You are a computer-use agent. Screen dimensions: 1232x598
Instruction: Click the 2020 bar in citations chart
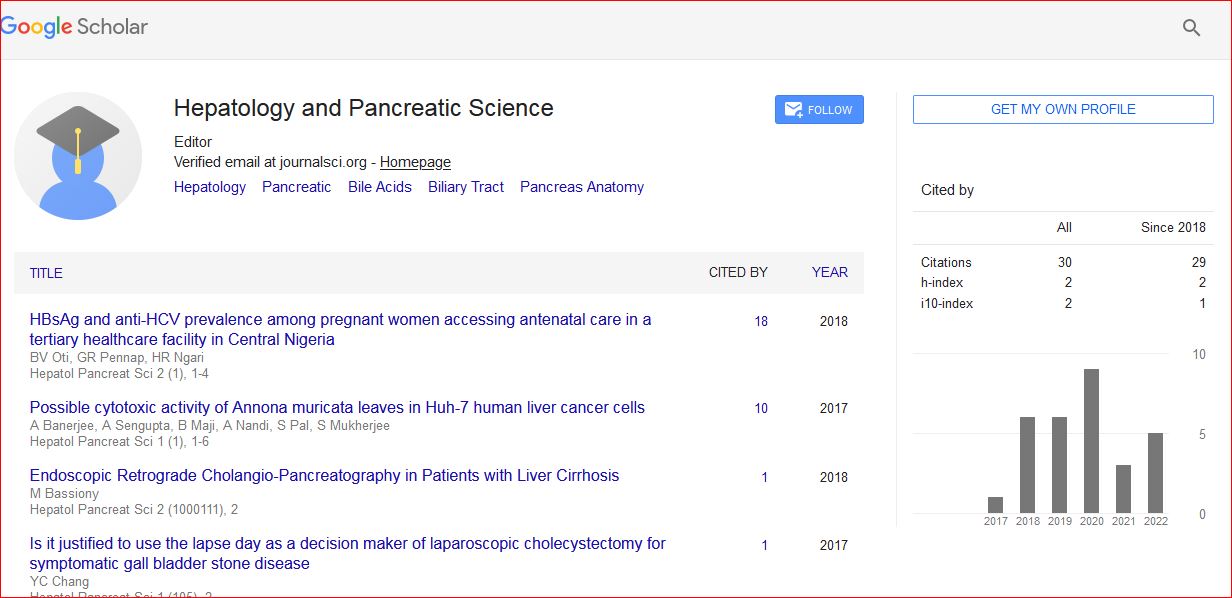coord(1091,441)
